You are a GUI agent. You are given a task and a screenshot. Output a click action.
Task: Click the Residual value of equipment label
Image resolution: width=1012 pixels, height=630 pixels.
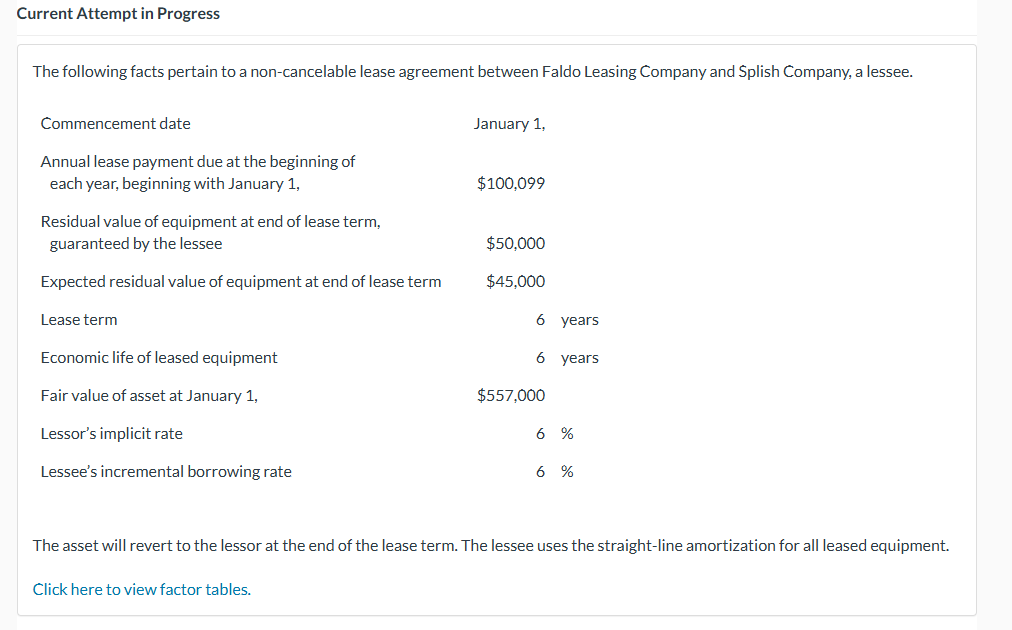coord(210,221)
